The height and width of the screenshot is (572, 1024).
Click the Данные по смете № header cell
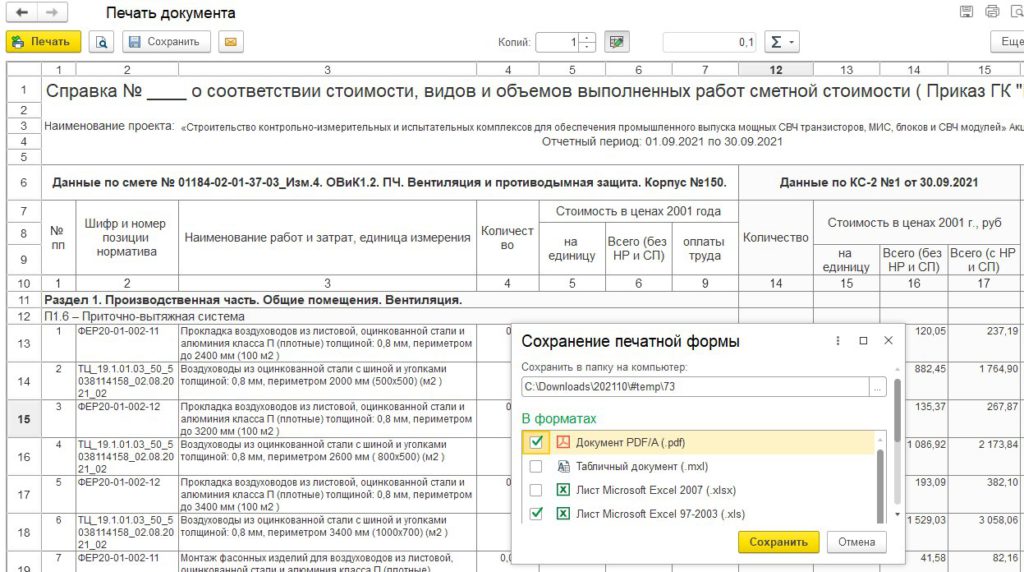pos(390,183)
